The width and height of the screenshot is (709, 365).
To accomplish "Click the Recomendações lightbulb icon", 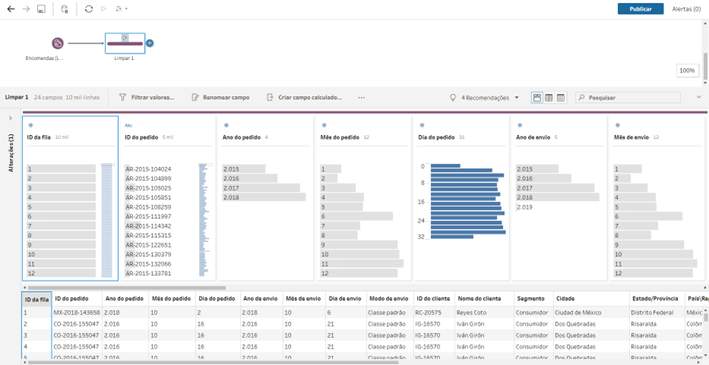I will coord(453,97).
